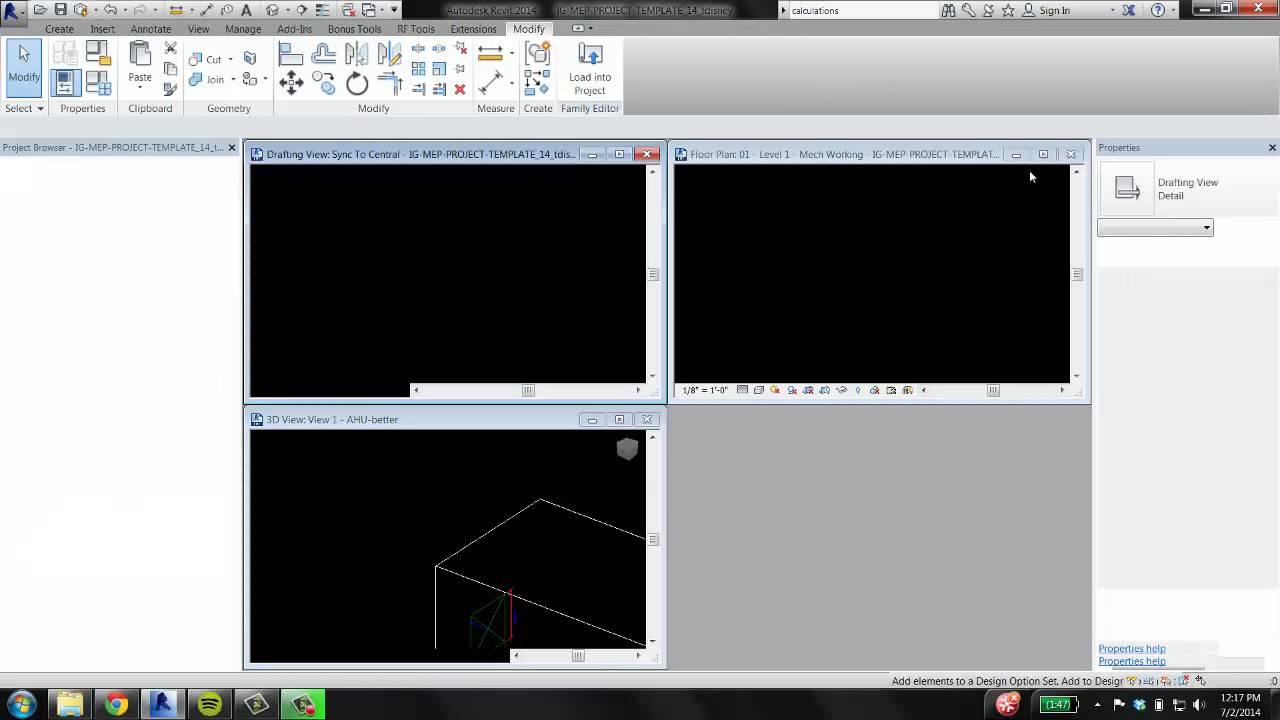Click the vertical scrollbar thumb in Floor Plan
The width and height of the screenshot is (1280, 720).
click(1077, 274)
